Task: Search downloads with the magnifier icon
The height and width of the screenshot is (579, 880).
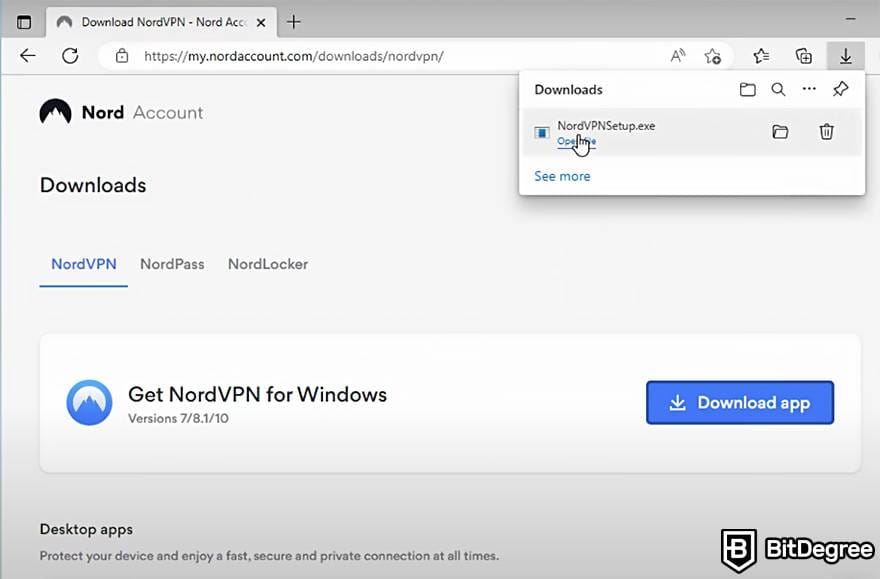Action: click(778, 89)
